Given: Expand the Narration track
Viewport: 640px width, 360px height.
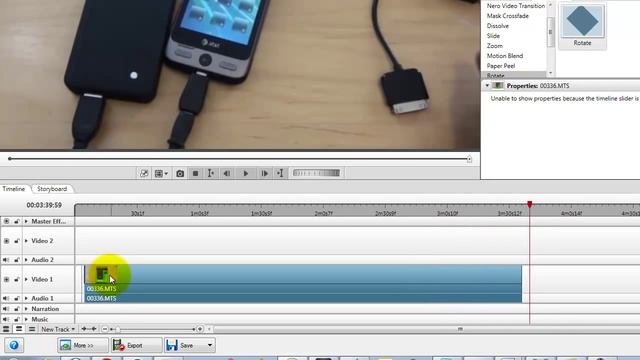Looking at the screenshot, I should pos(26,309).
